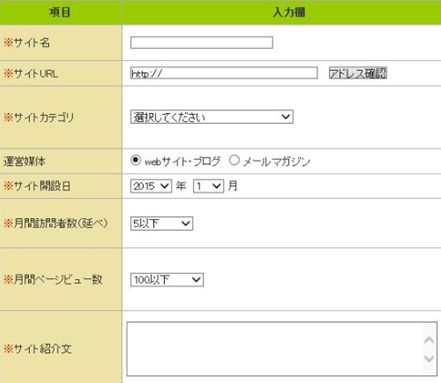Click the ※サイト紹介文 label
The image size is (441, 383).
[37, 349]
